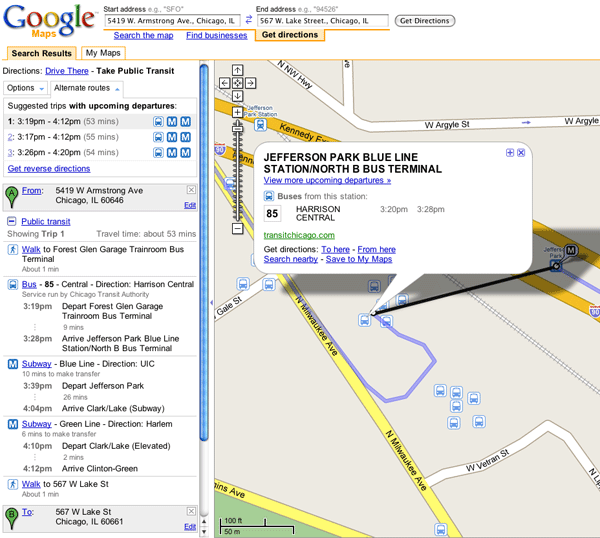Edit the From address
The image size is (600, 538).
coord(190,205)
